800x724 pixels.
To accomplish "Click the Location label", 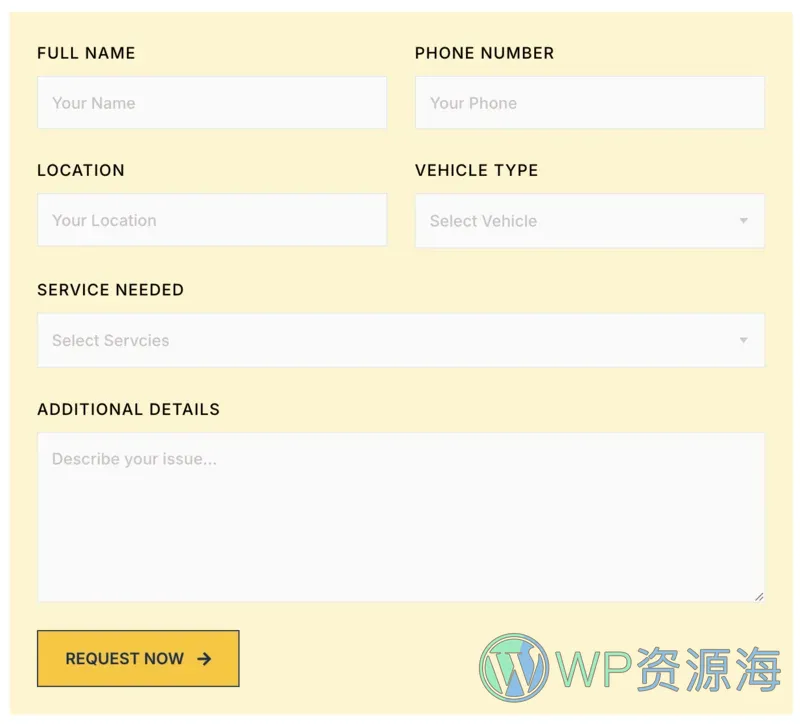I will click(x=81, y=170).
